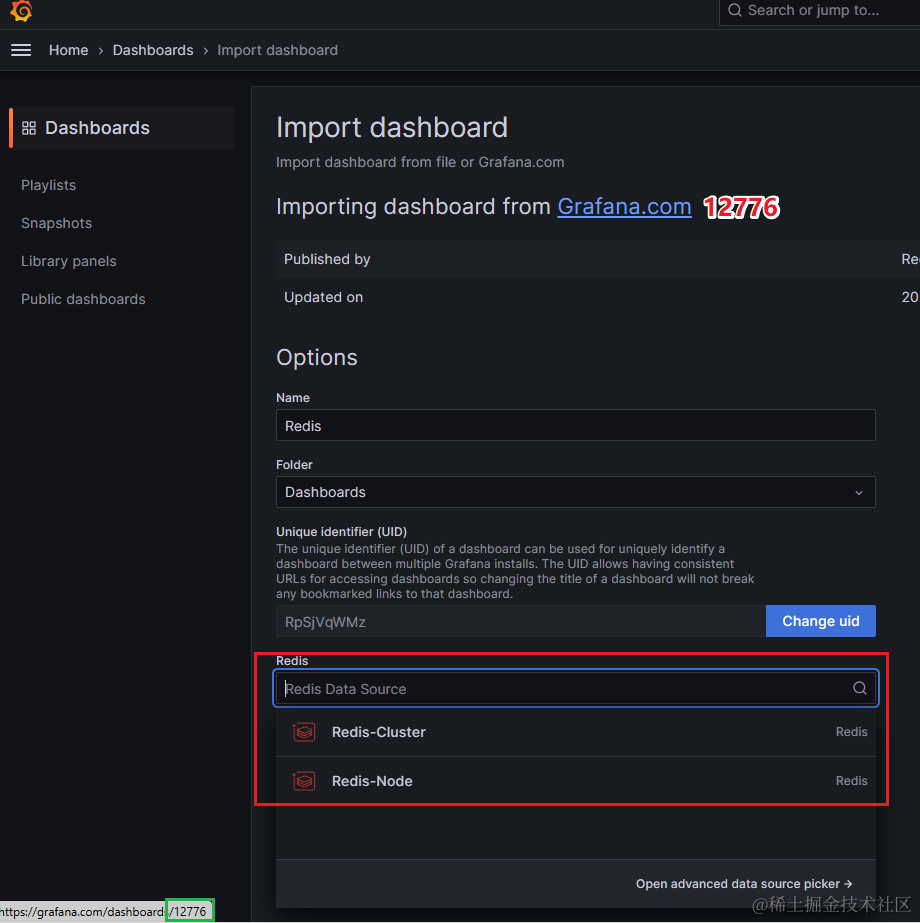Viewport: 920px width, 923px height.
Task: Click the Dashboards grid icon in sidebar
Action: [x=29, y=128]
